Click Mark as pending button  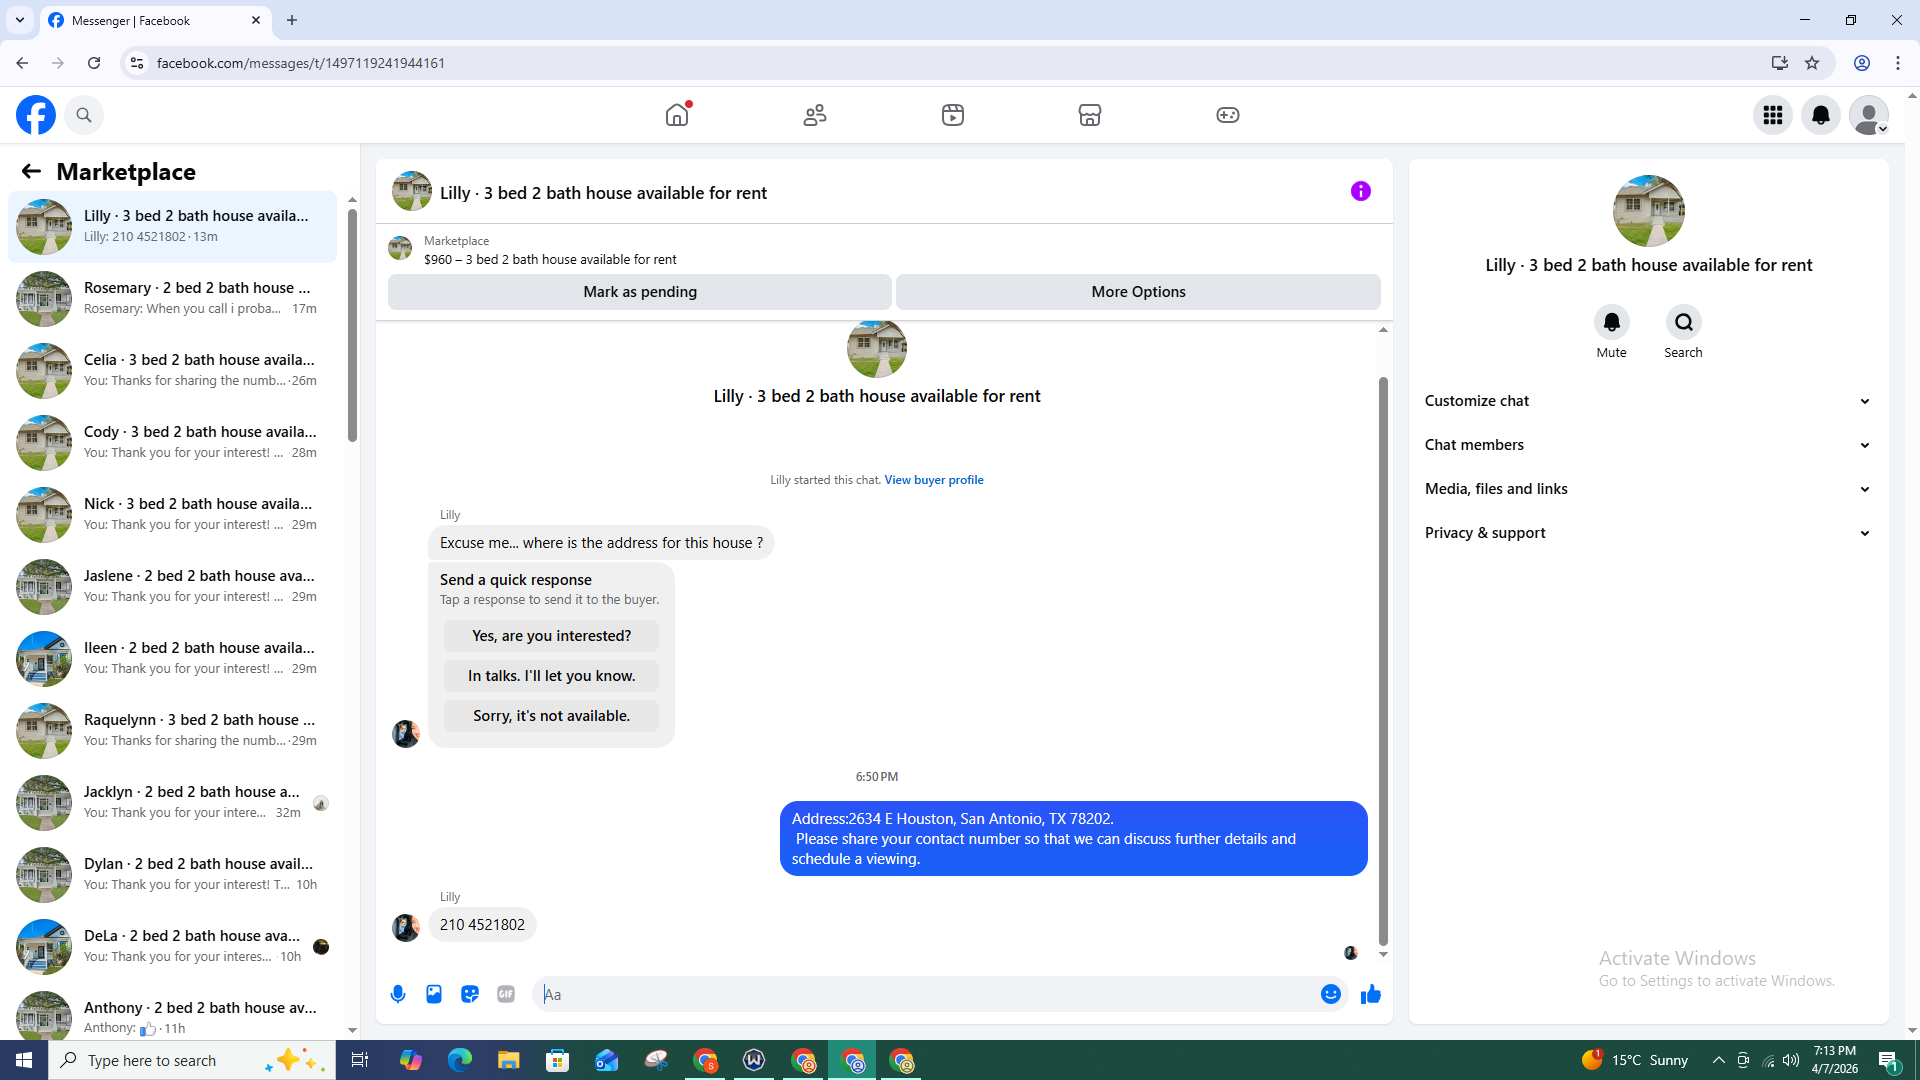tap(639, 292)
